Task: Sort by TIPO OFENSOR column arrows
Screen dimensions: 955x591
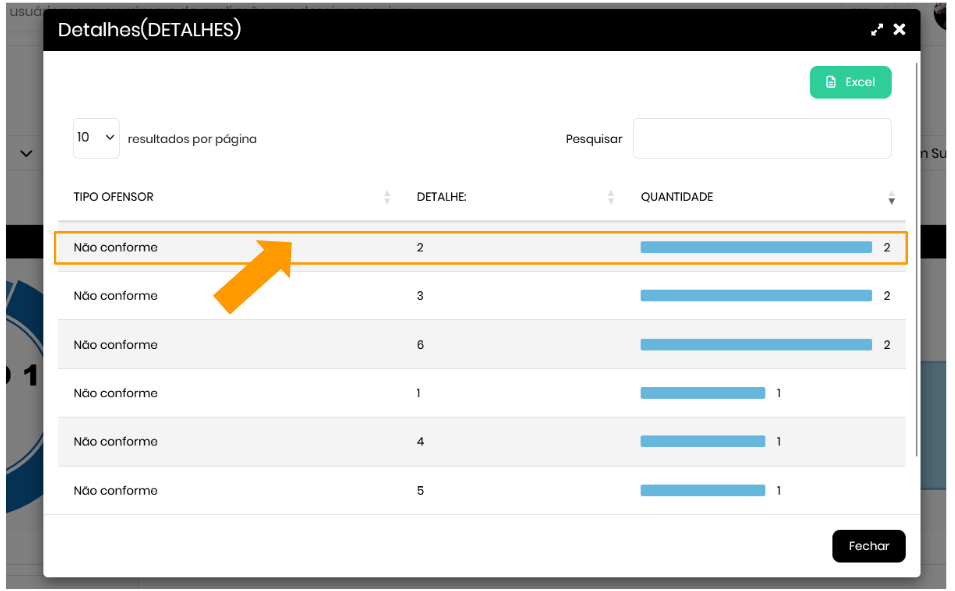Action: click(x=387, y=198)
